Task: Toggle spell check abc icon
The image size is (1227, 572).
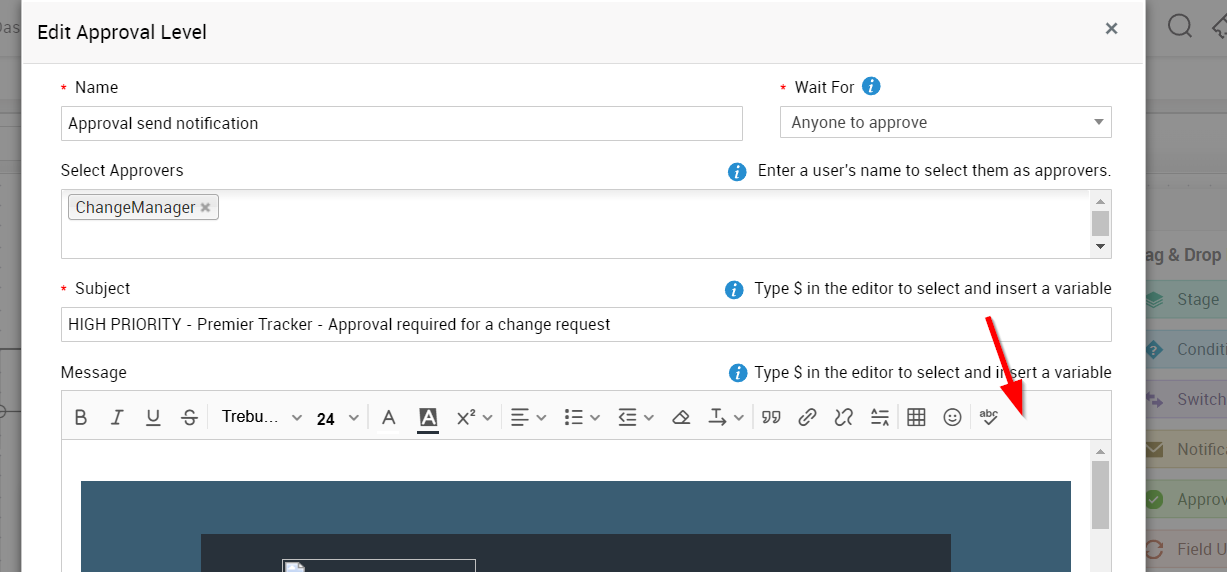Action: 989,417
